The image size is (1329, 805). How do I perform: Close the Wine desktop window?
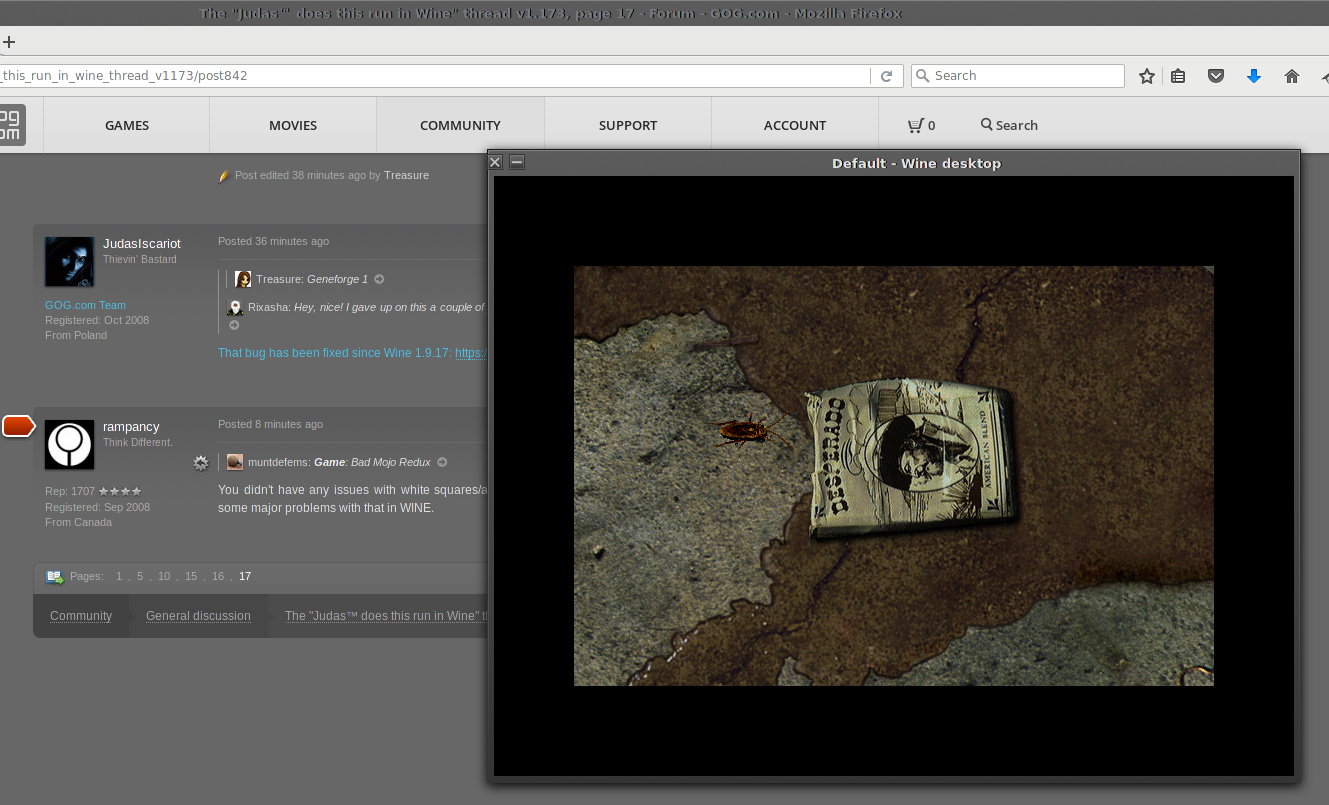click(x=495, y=162)
